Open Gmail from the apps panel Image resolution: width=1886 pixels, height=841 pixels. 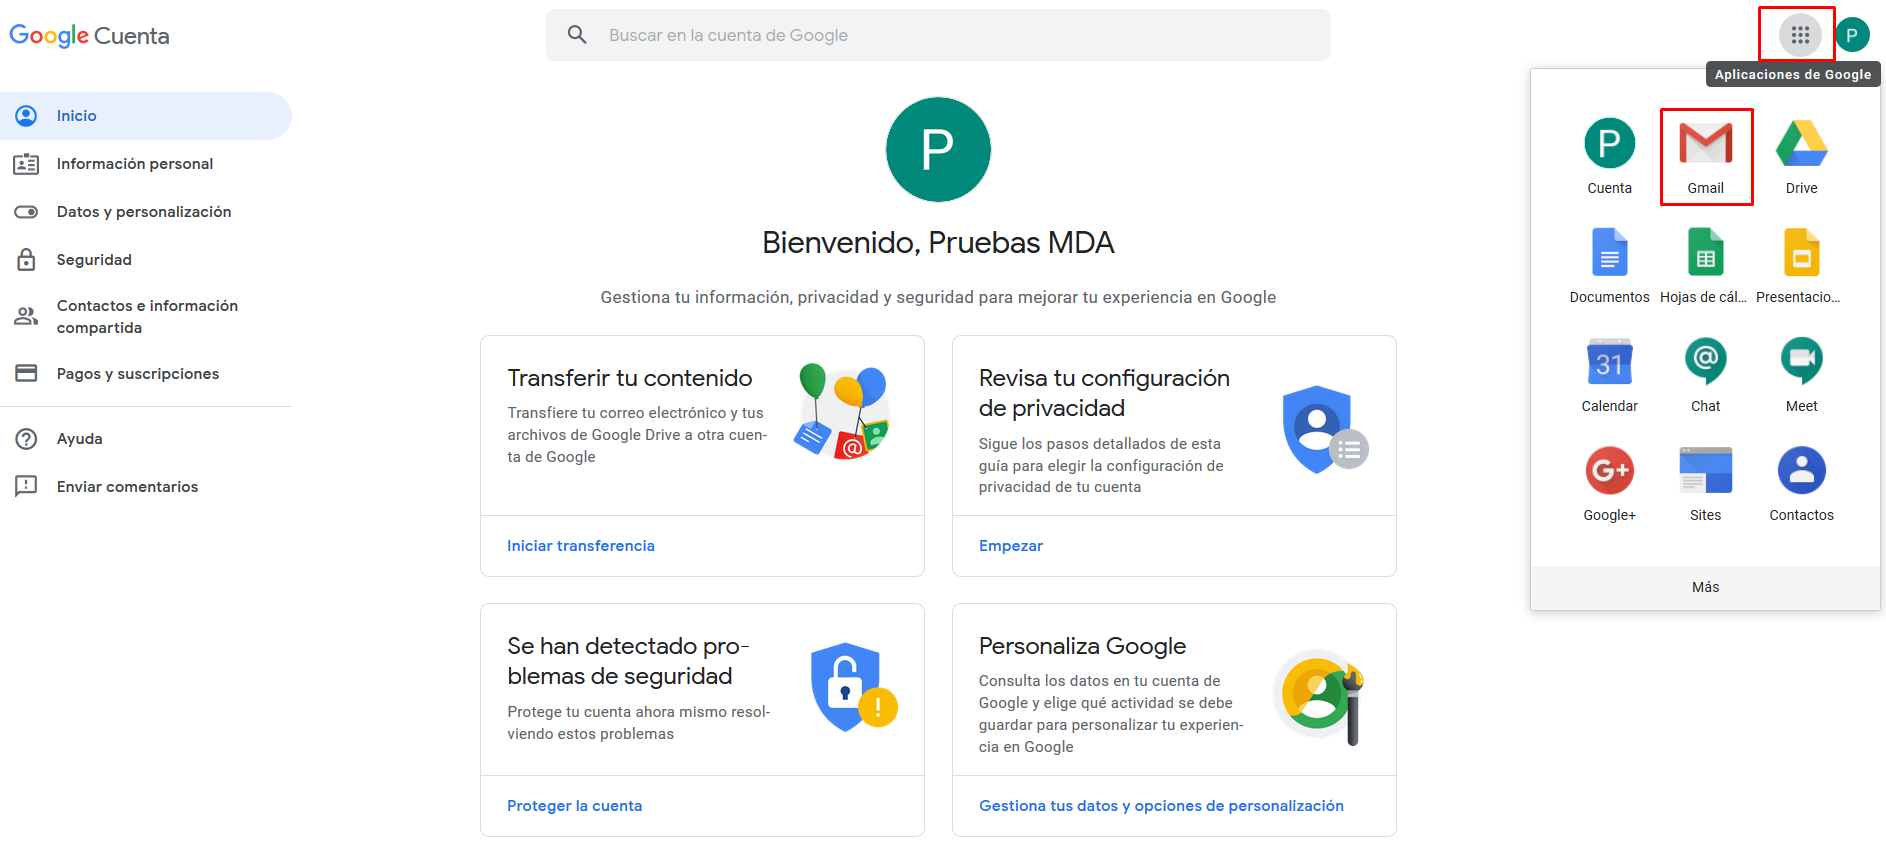pyautogui.click(x=1706, y=158)
